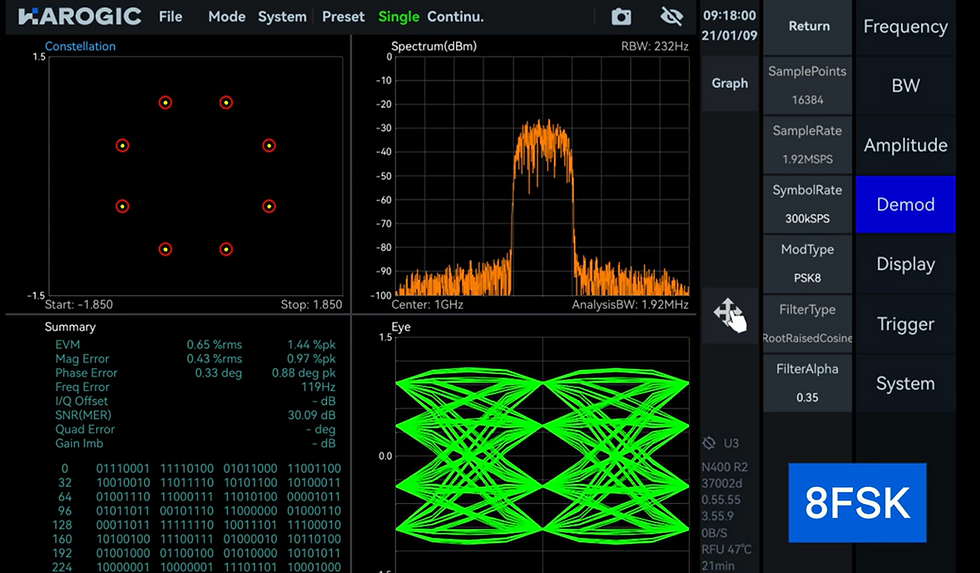This screenshot has width=980, height=573.
Task: Take a screenshot with the camera icon
Action: coord(621,17)
